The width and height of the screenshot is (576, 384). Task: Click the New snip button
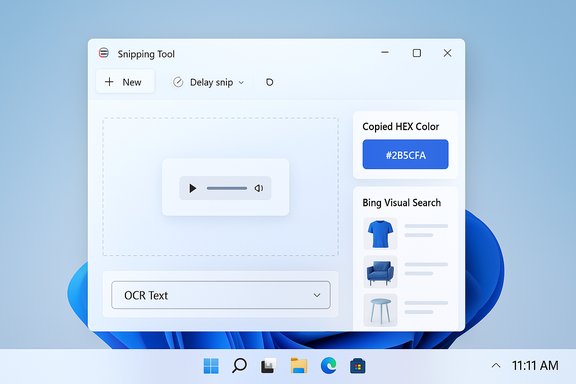(x=125, y=82)
